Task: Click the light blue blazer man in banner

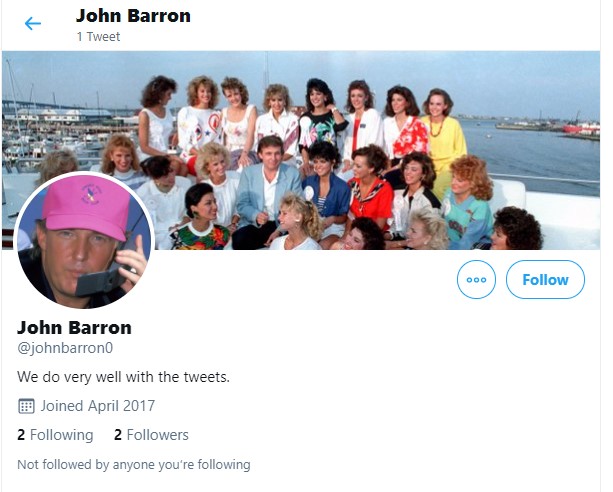Action: coord(267,192)
